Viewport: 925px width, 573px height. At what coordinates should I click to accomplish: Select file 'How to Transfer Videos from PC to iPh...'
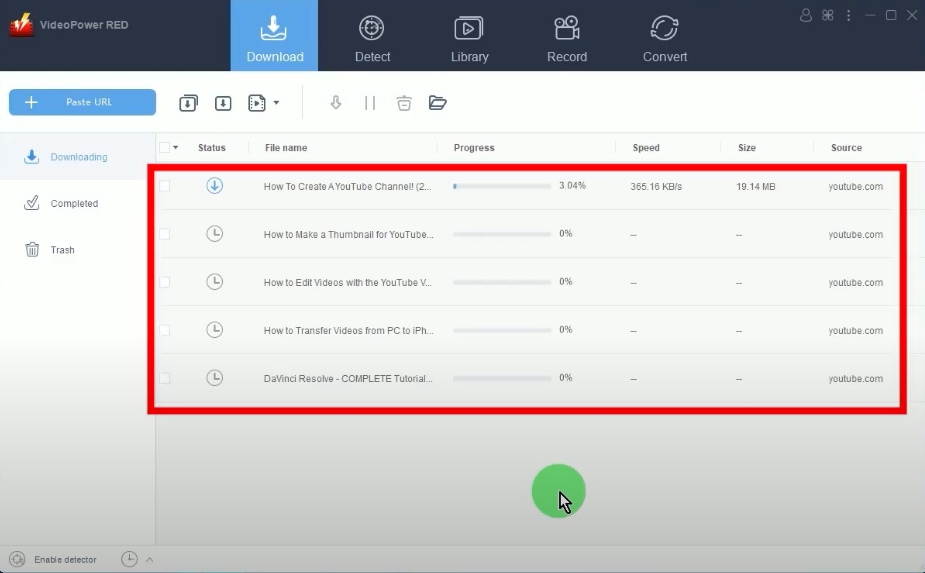click(x=349, y=330)
